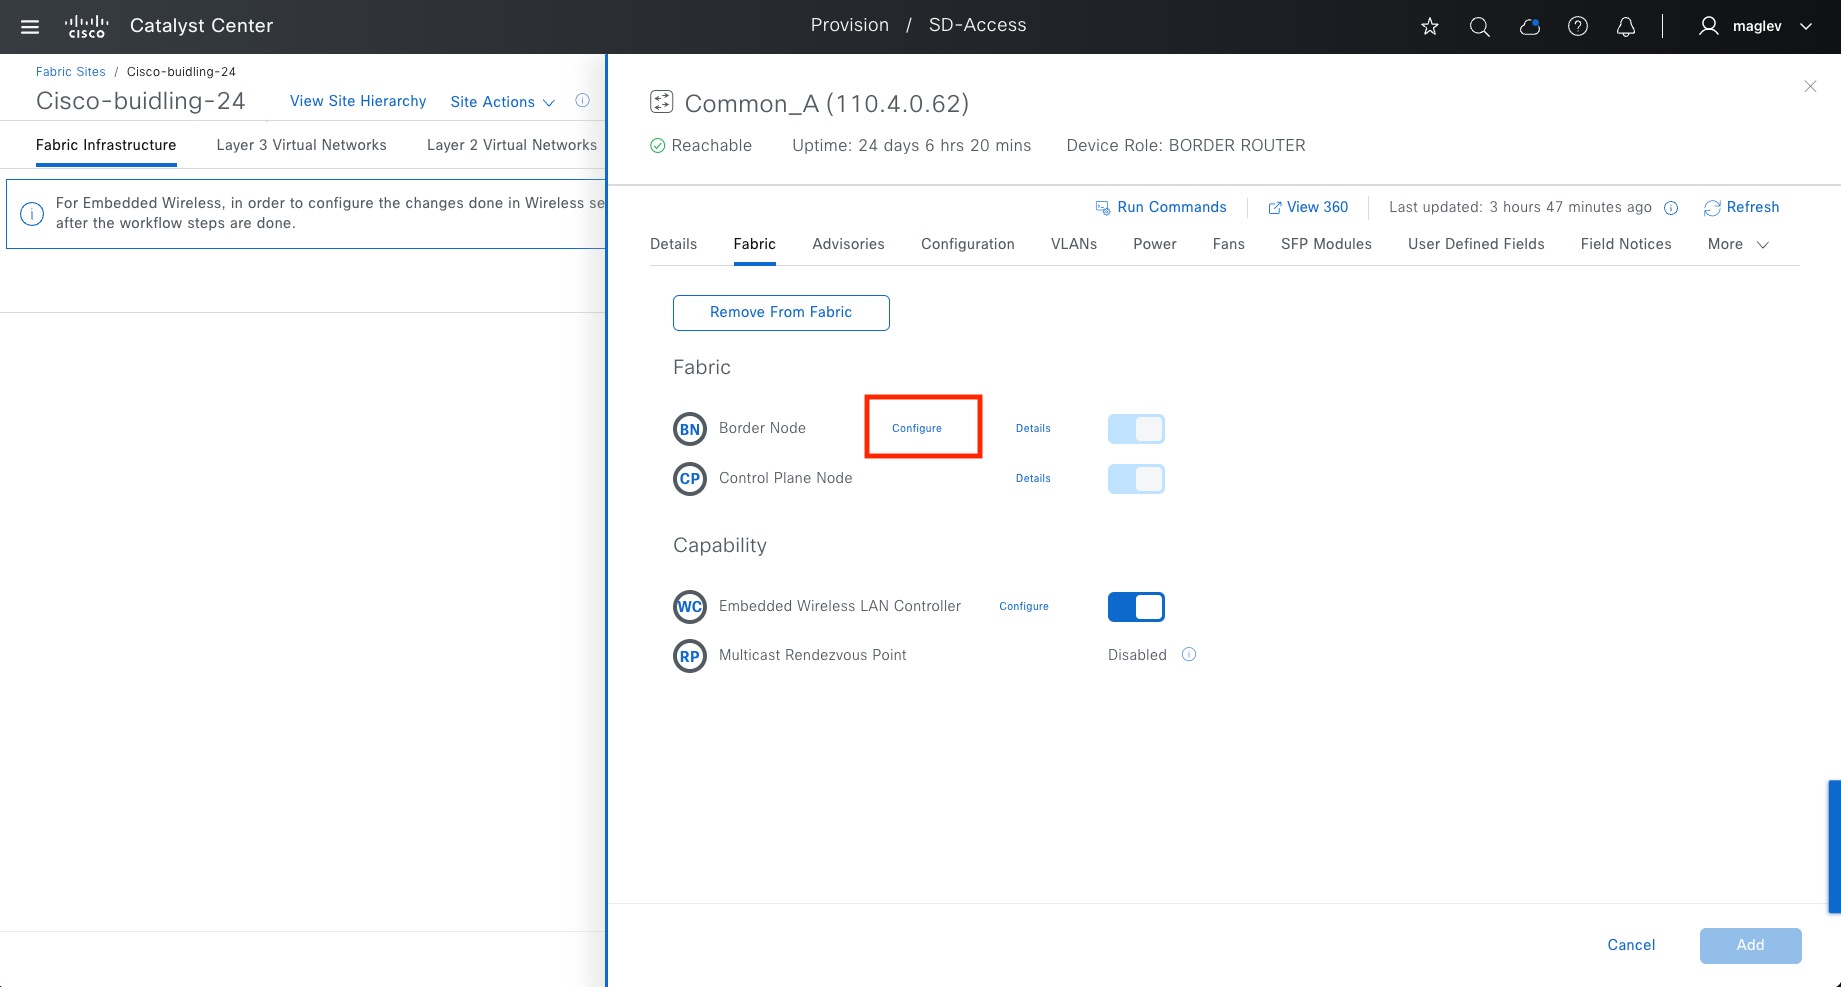The width and height of the screenshot is (1841, 987).
Task: Open the Layer 3 Virtual Networks tab
Action: click(x=301, y=145)
